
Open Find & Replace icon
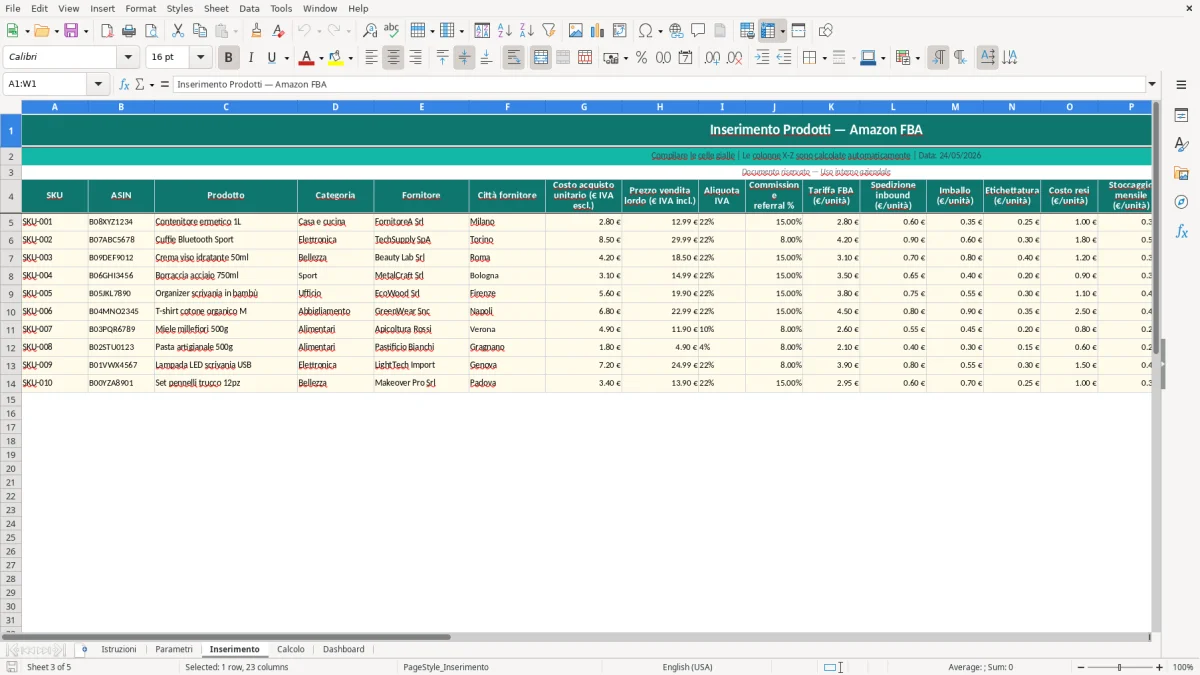click(370, 31)
